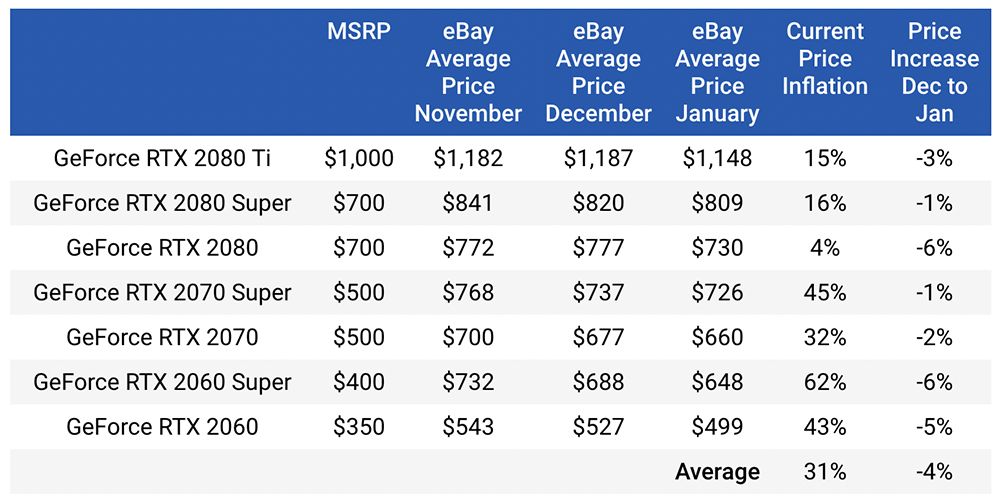The height and width of the screenshot is (504, 1000).
Task: Click the GeForce RTX 2060 row label
Action: (x=163, y=426)
